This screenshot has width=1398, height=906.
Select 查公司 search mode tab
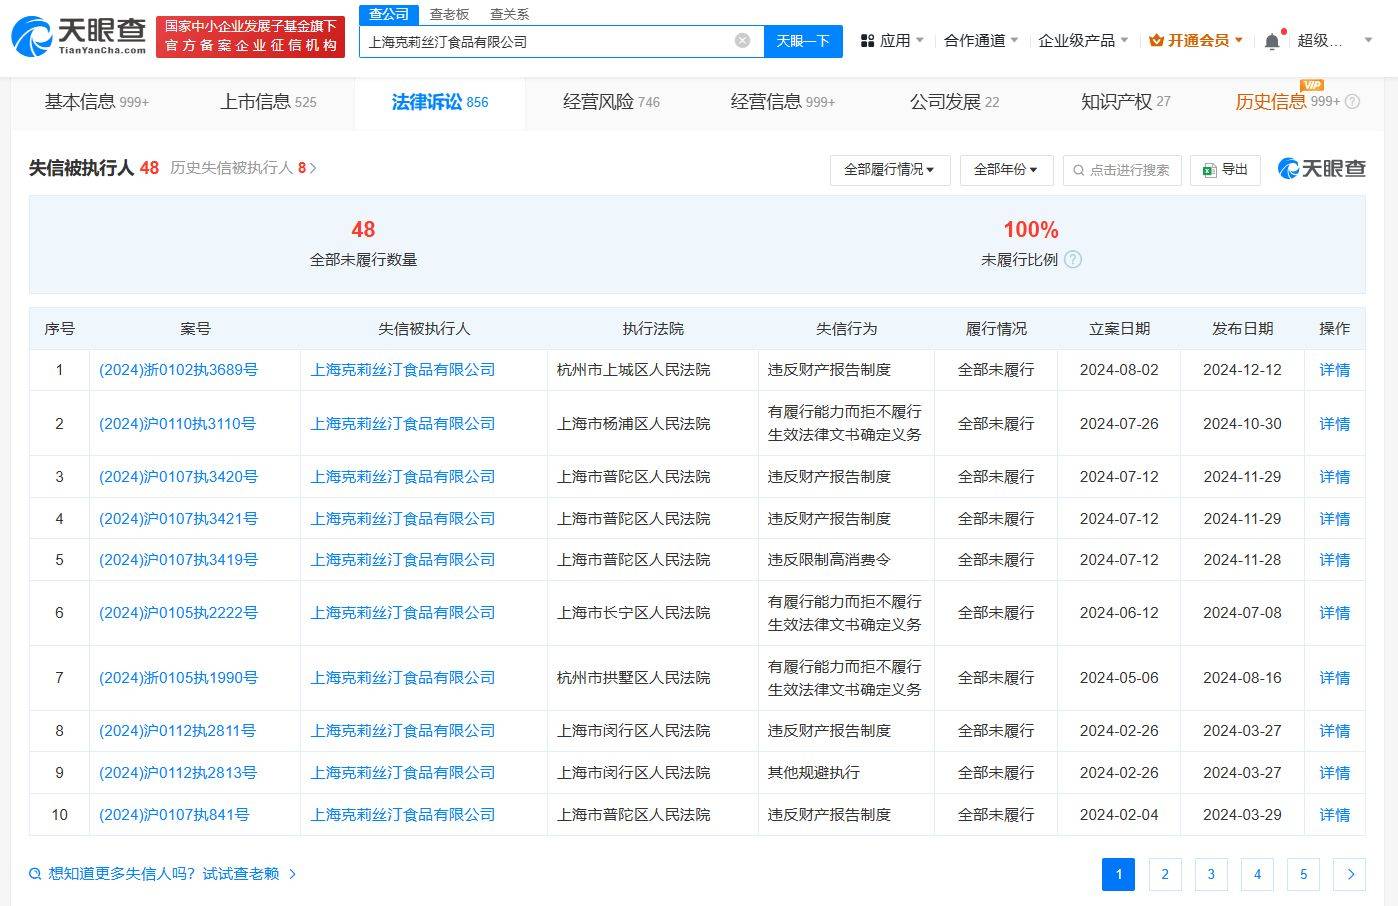click(389, 14)
